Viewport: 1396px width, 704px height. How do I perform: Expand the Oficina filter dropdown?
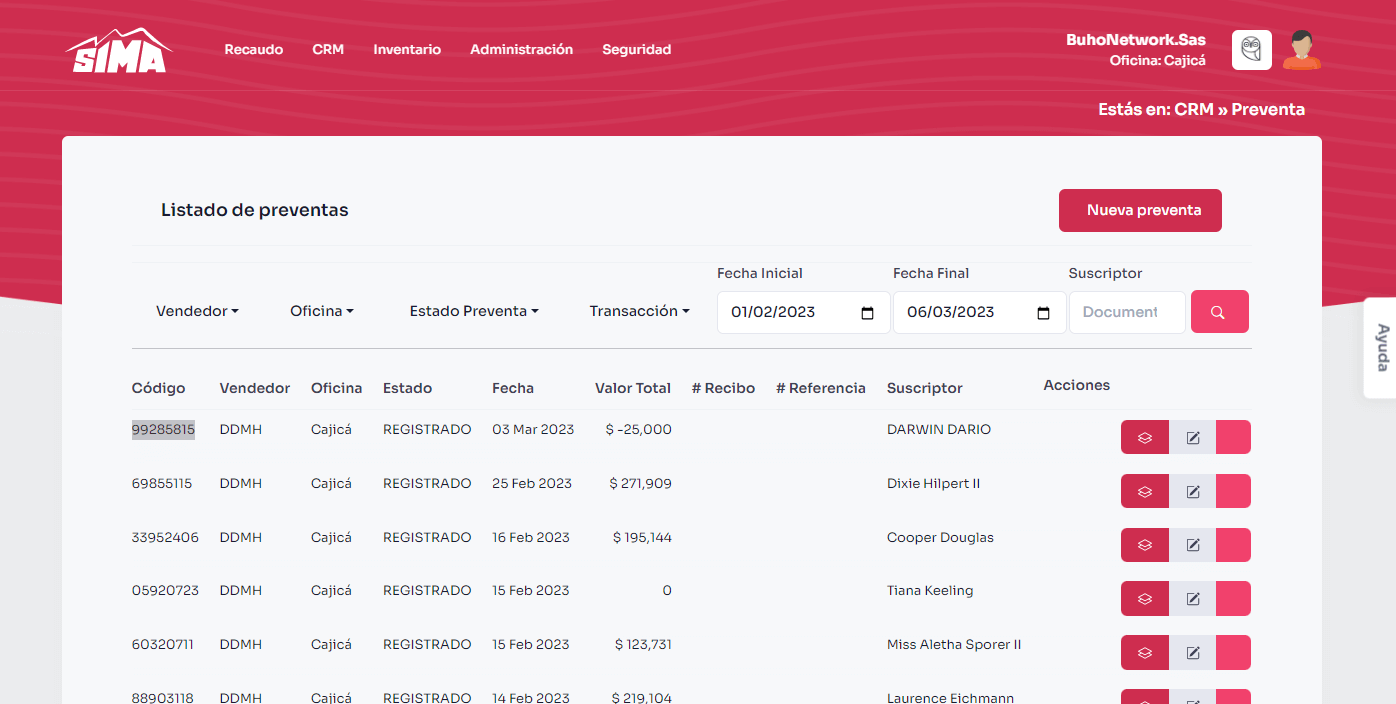point(322,311)
